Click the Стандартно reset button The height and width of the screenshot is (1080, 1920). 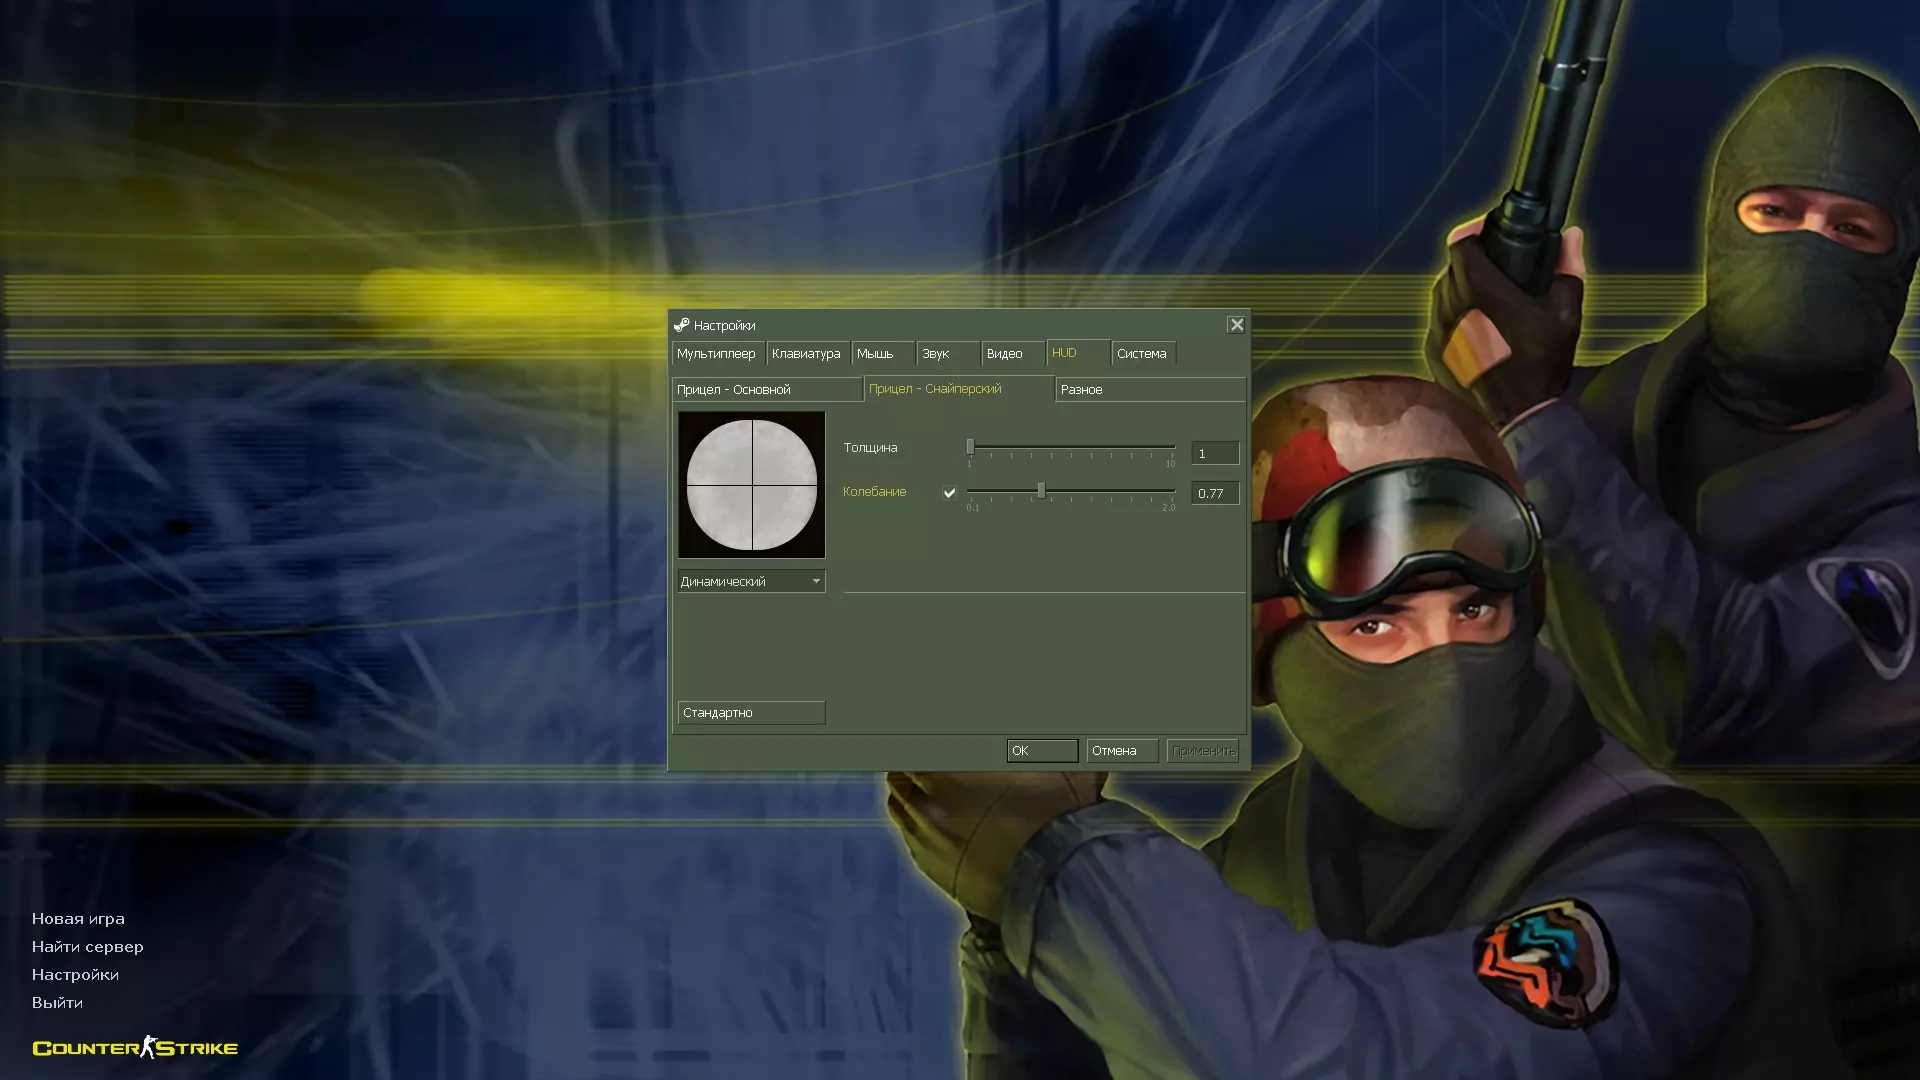pyautogui.click(x=750, y=713)
